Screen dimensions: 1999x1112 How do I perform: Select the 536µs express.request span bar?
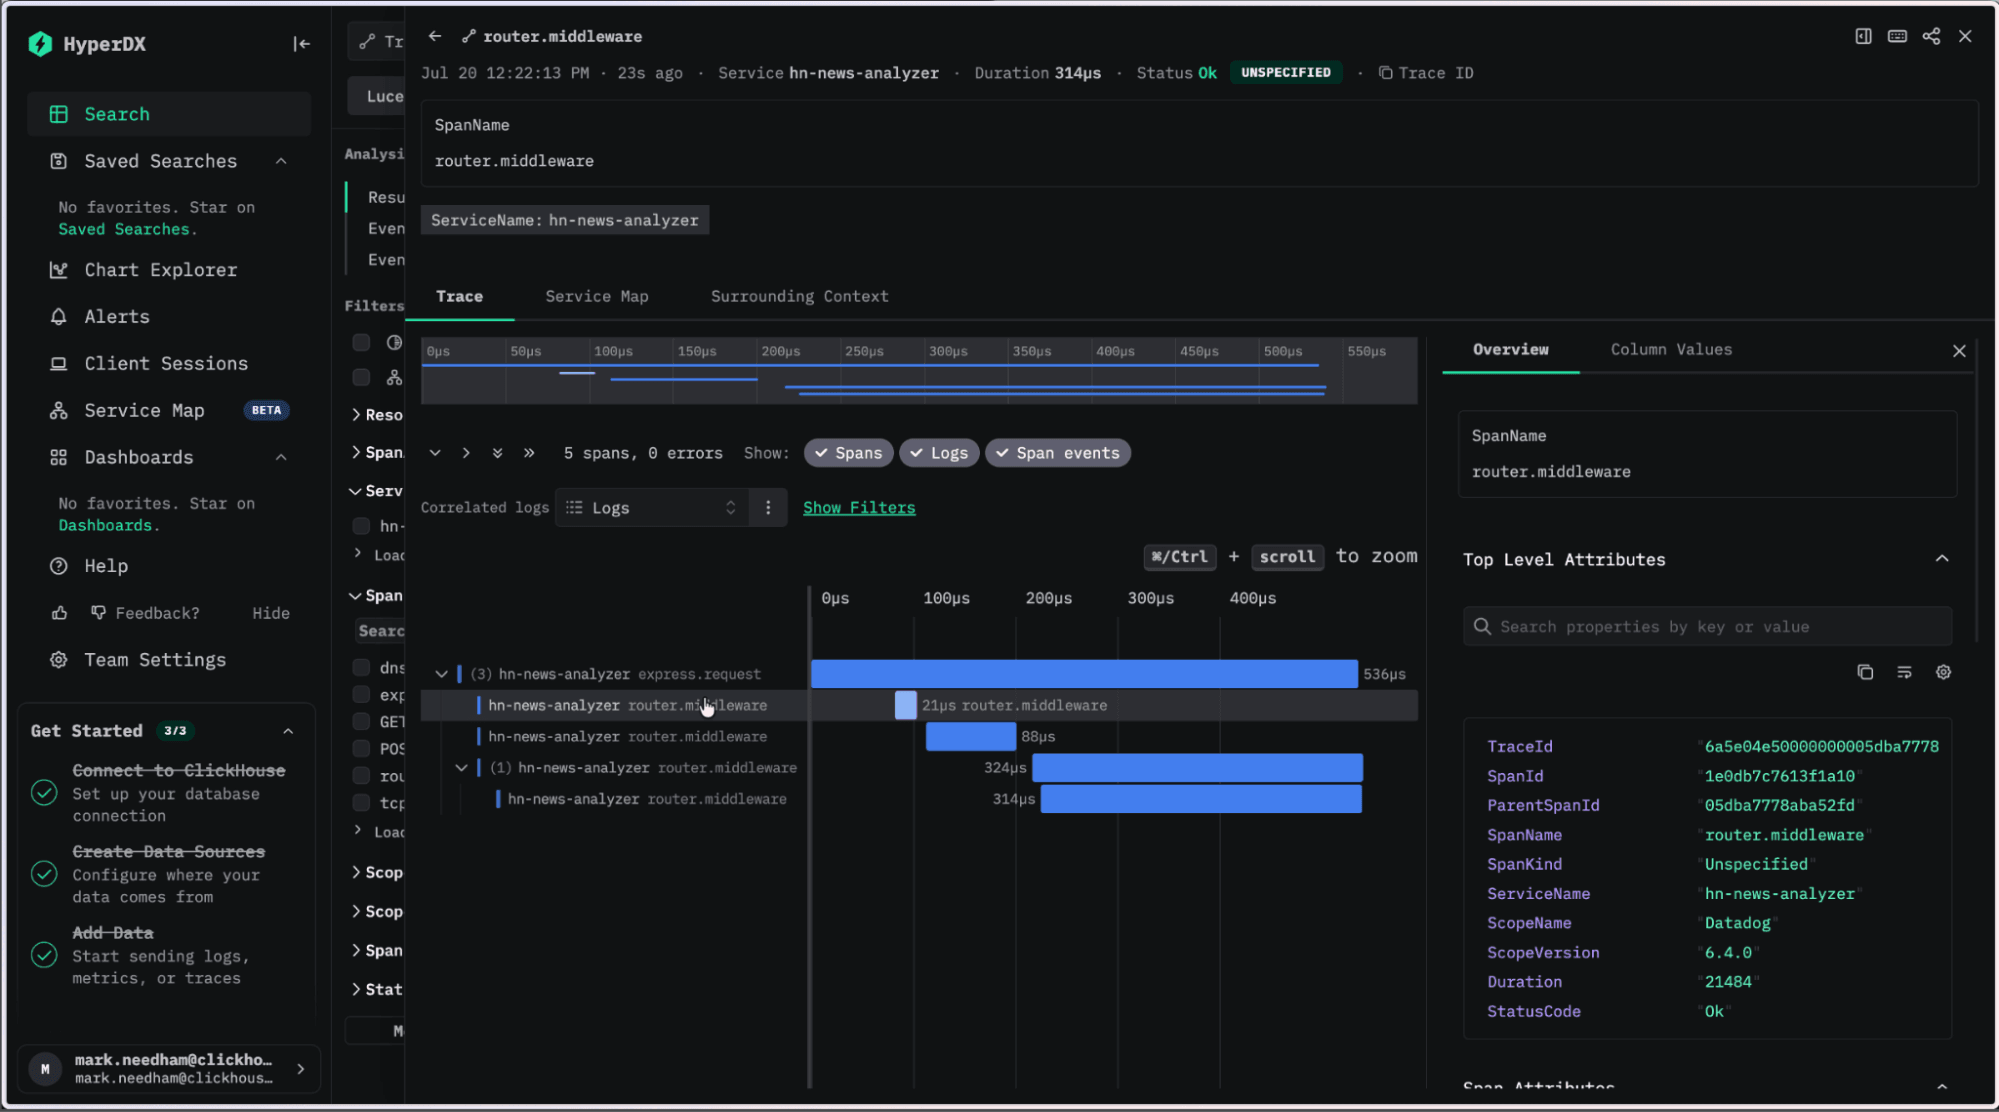pyautogui.click(x=1084, y=674)
